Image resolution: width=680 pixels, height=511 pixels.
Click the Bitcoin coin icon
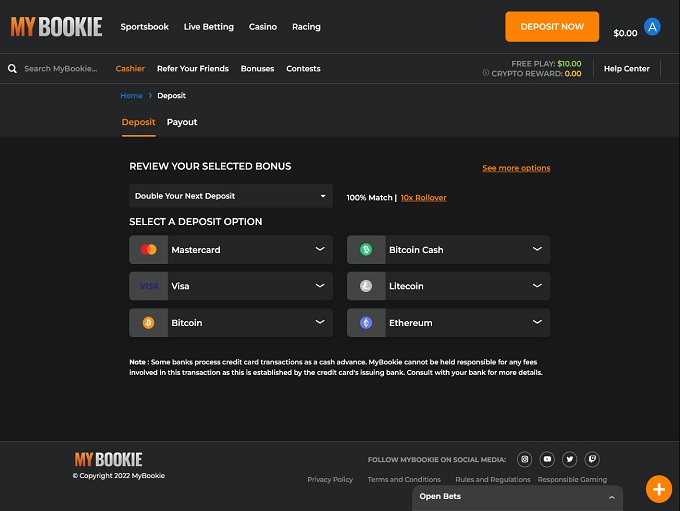148,323
